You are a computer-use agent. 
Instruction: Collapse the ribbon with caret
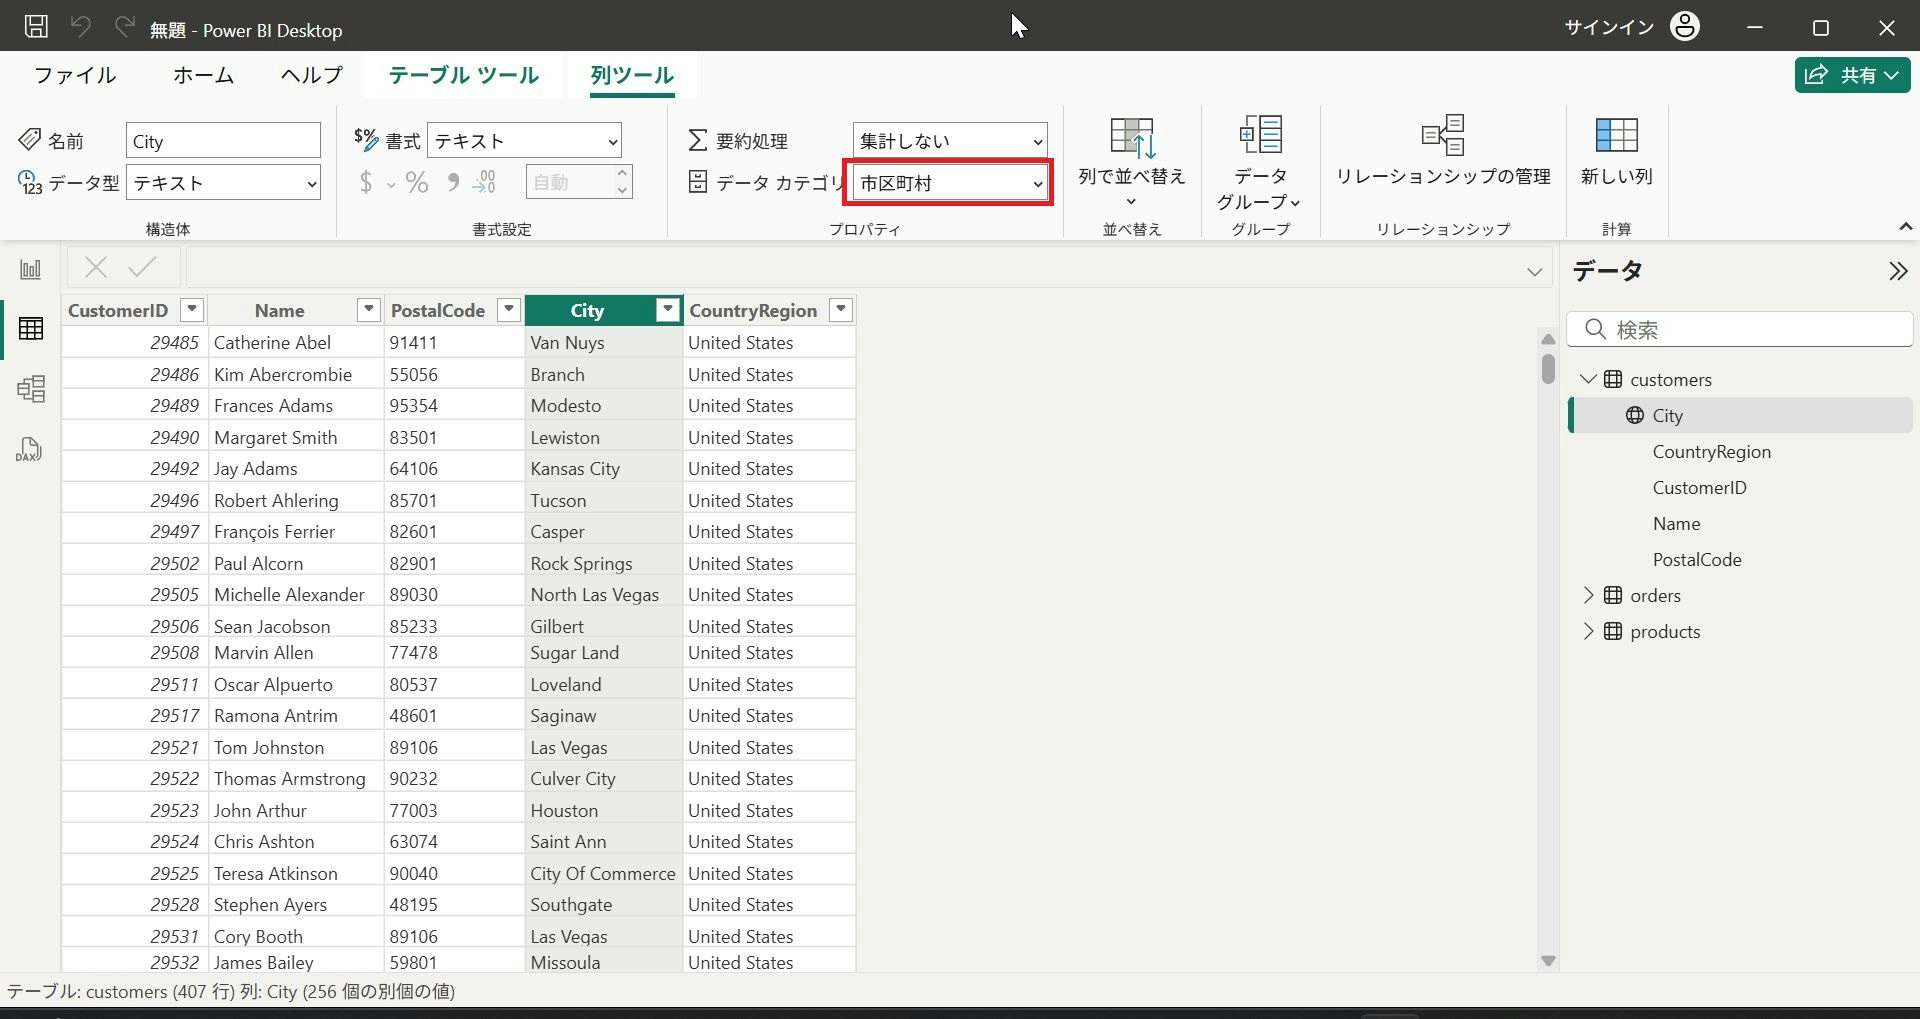pyautogui.click(x=1905, y=227)
